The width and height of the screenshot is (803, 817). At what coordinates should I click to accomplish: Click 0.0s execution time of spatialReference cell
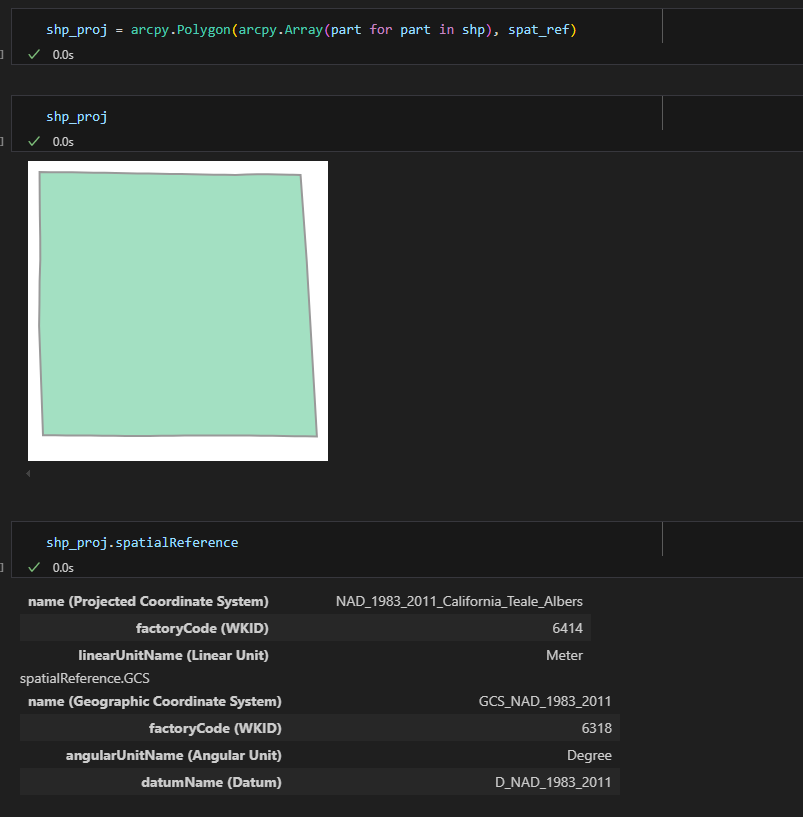click(x=63, y=568)
